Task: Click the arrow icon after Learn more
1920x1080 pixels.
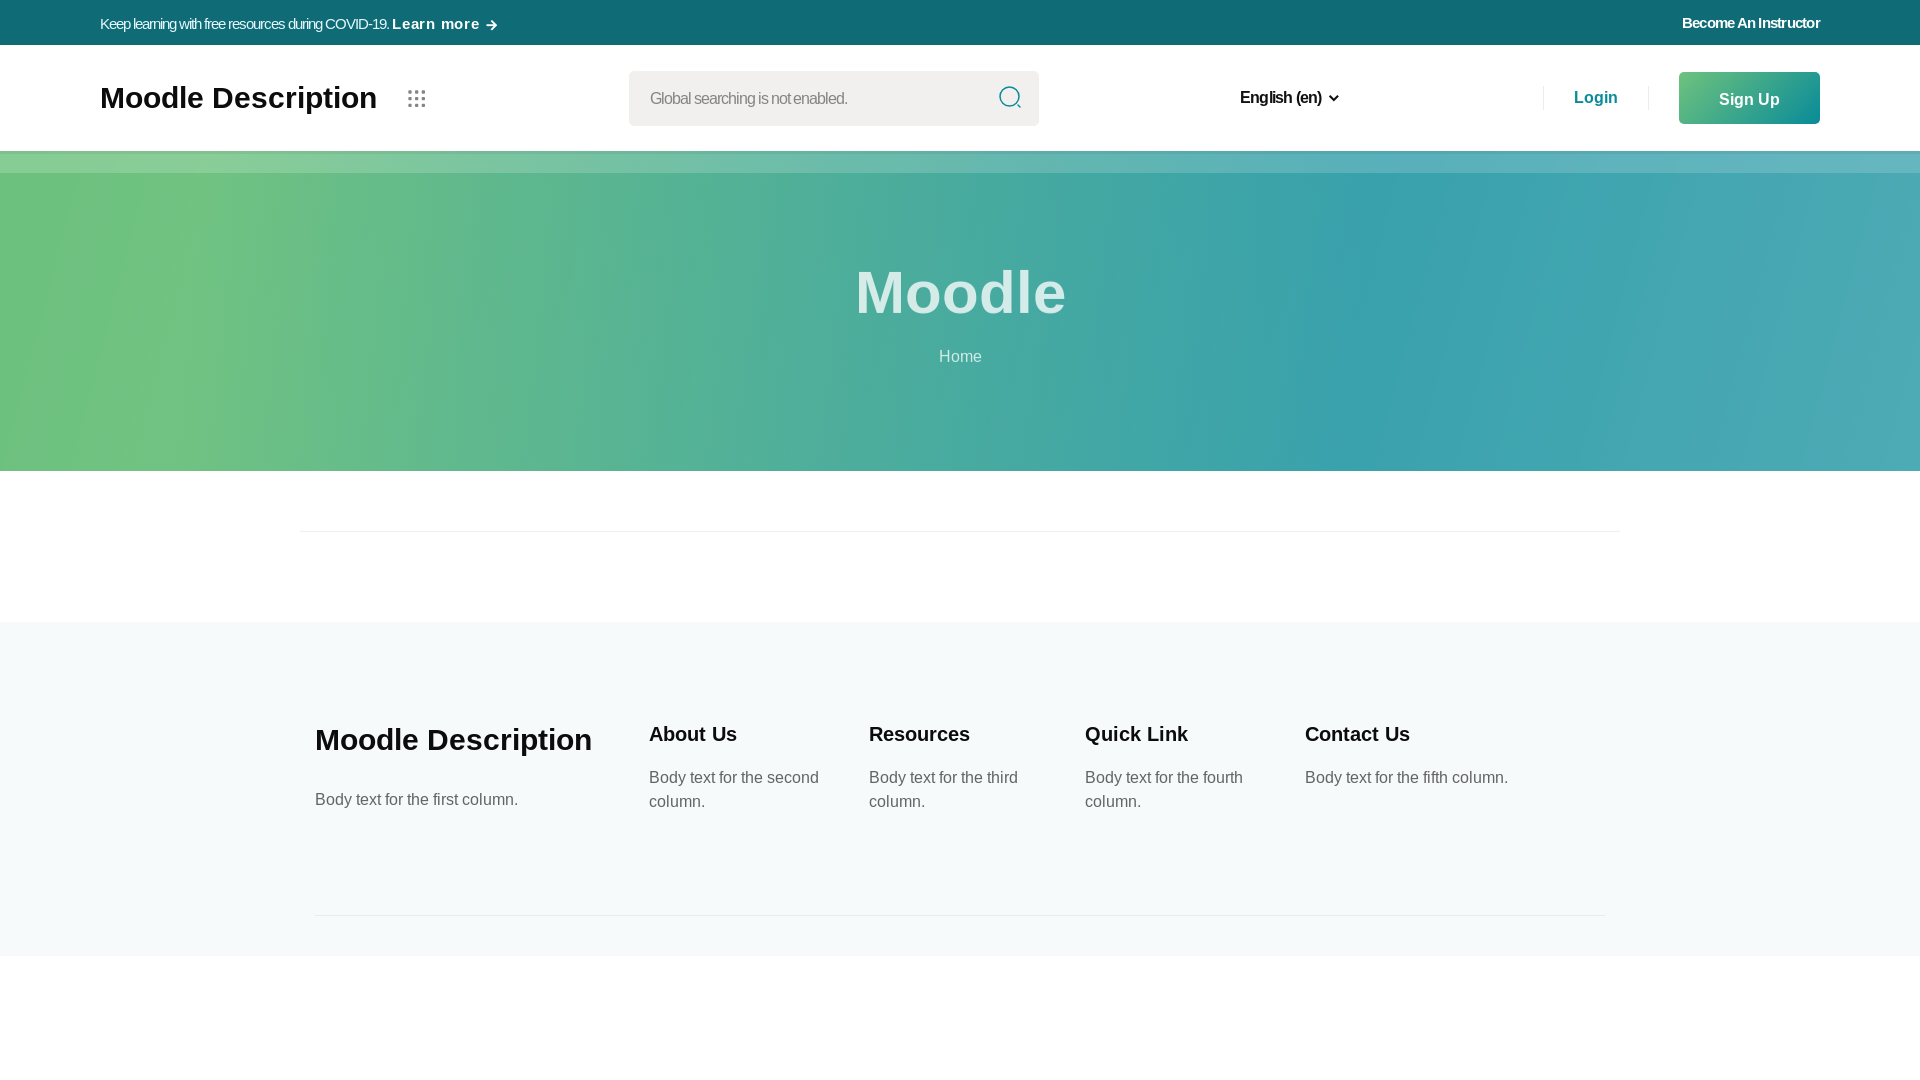Action: tap(492, 25)
